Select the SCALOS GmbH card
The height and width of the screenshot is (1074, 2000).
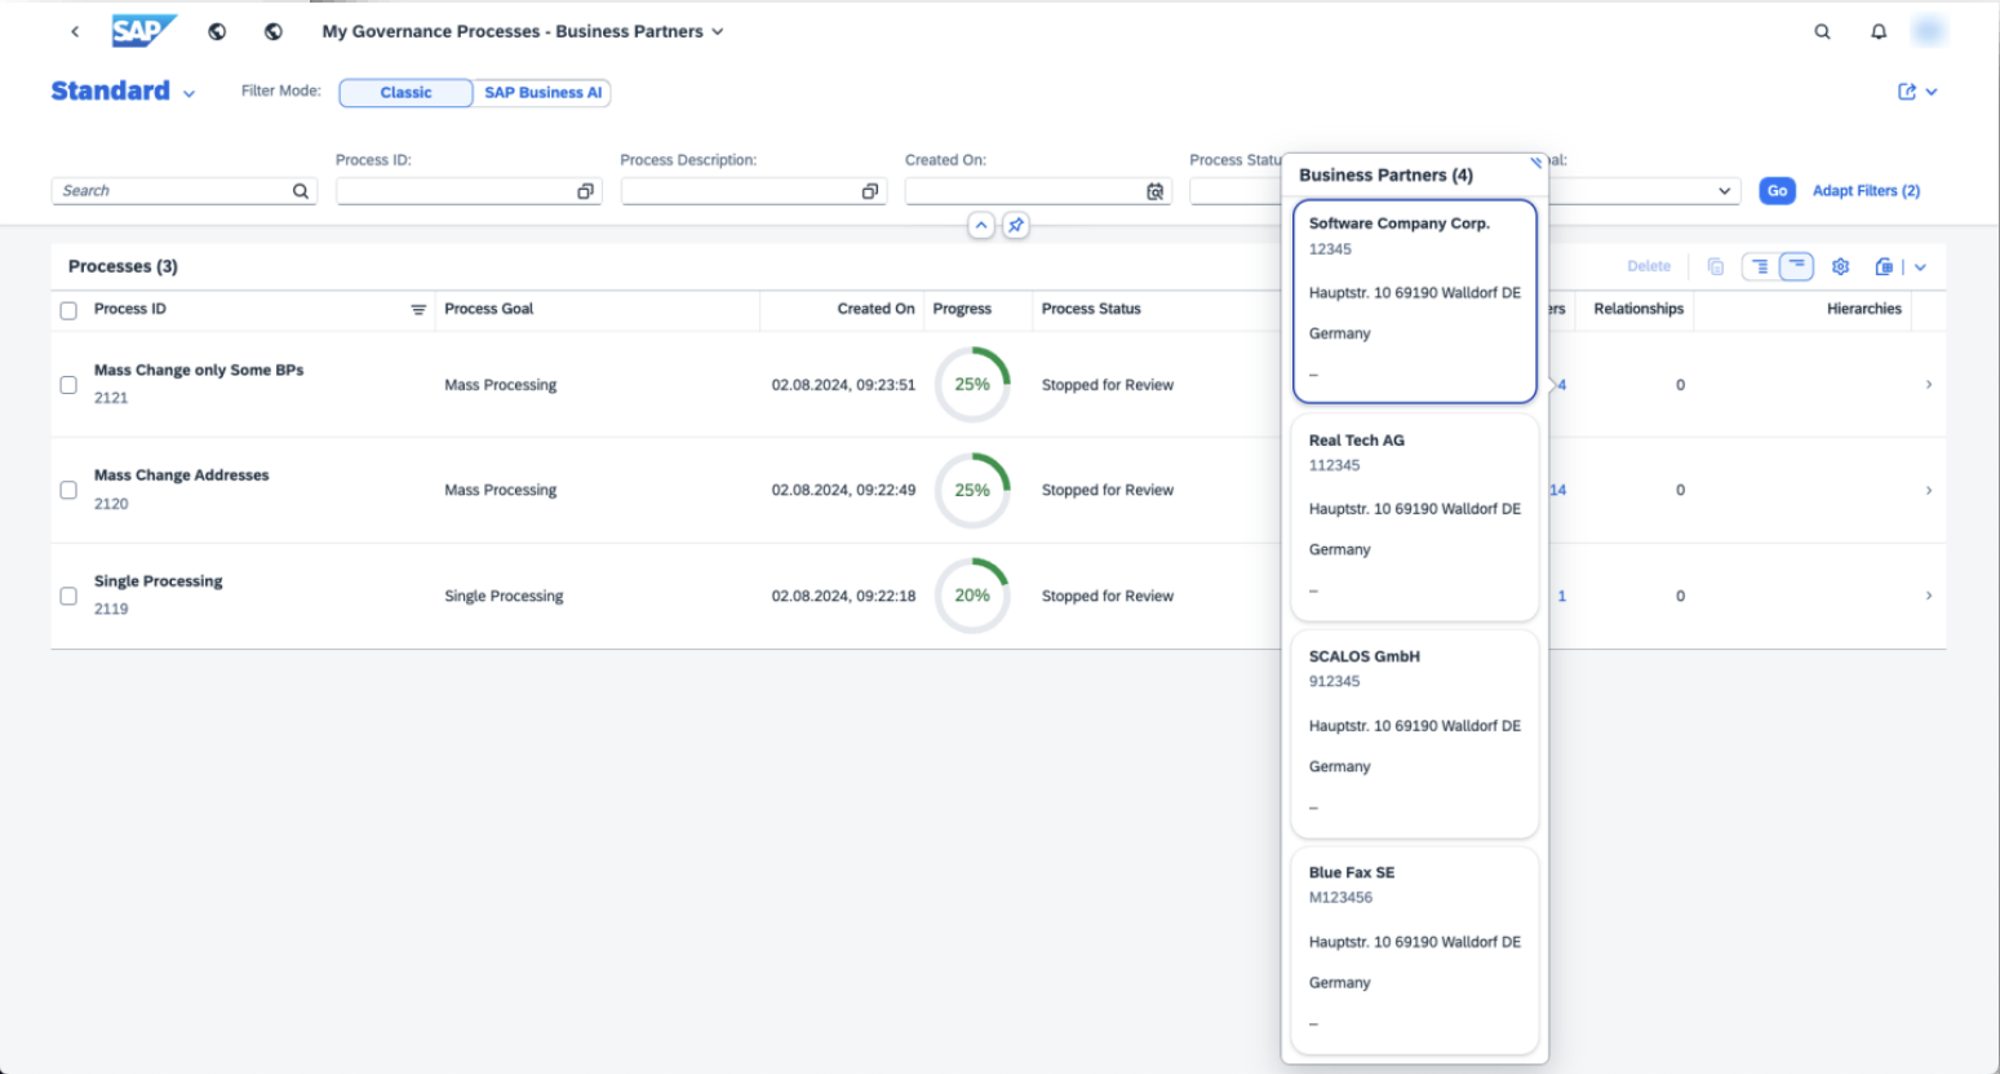[1414, 734]
